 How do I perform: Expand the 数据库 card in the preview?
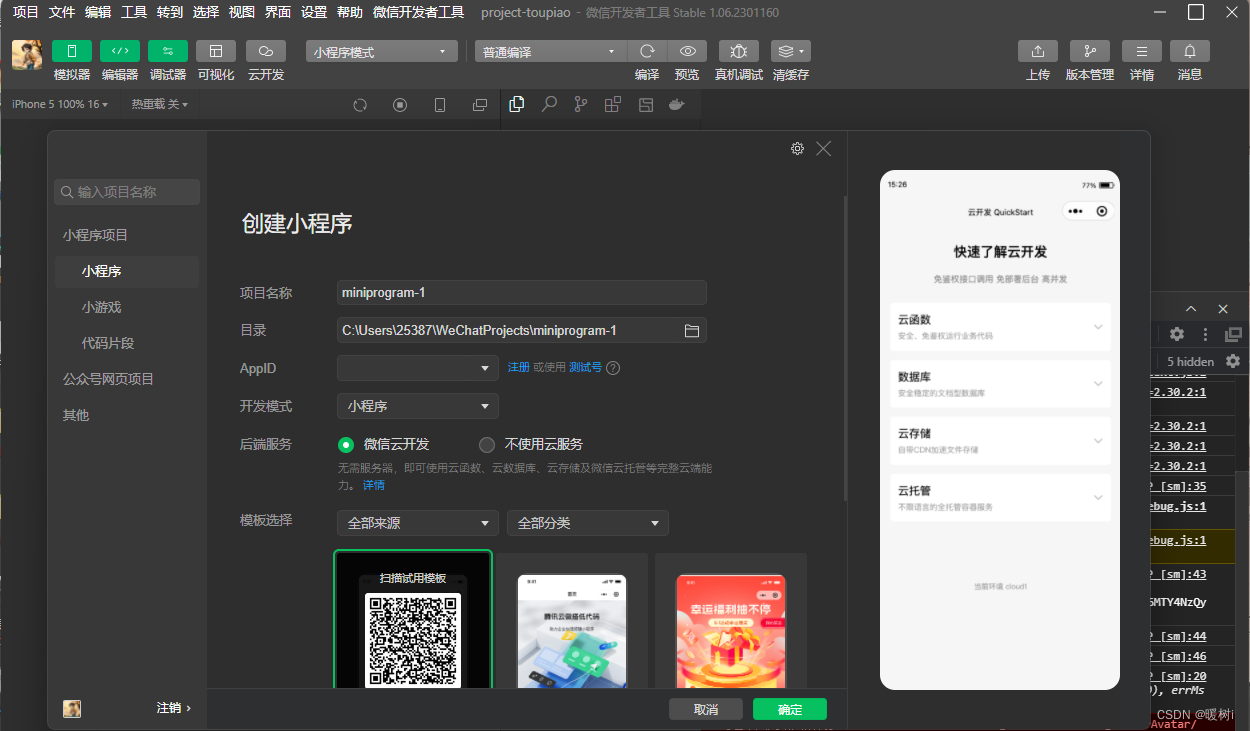coord(1000,384)
